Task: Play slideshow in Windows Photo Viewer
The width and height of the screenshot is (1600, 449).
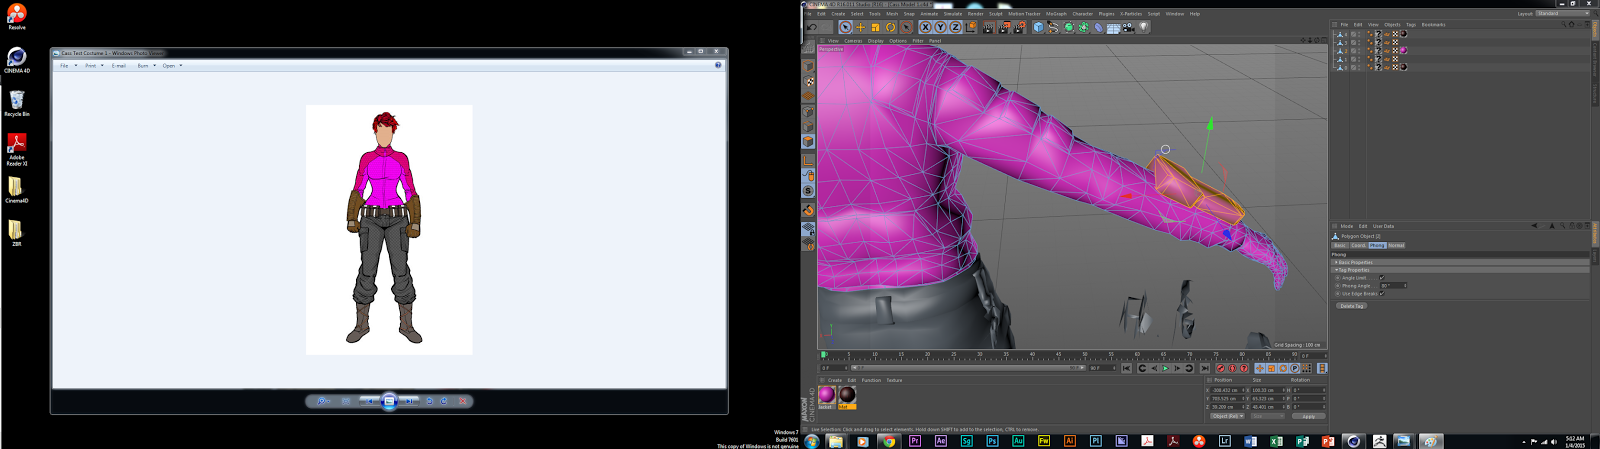Action: (389, 401)
